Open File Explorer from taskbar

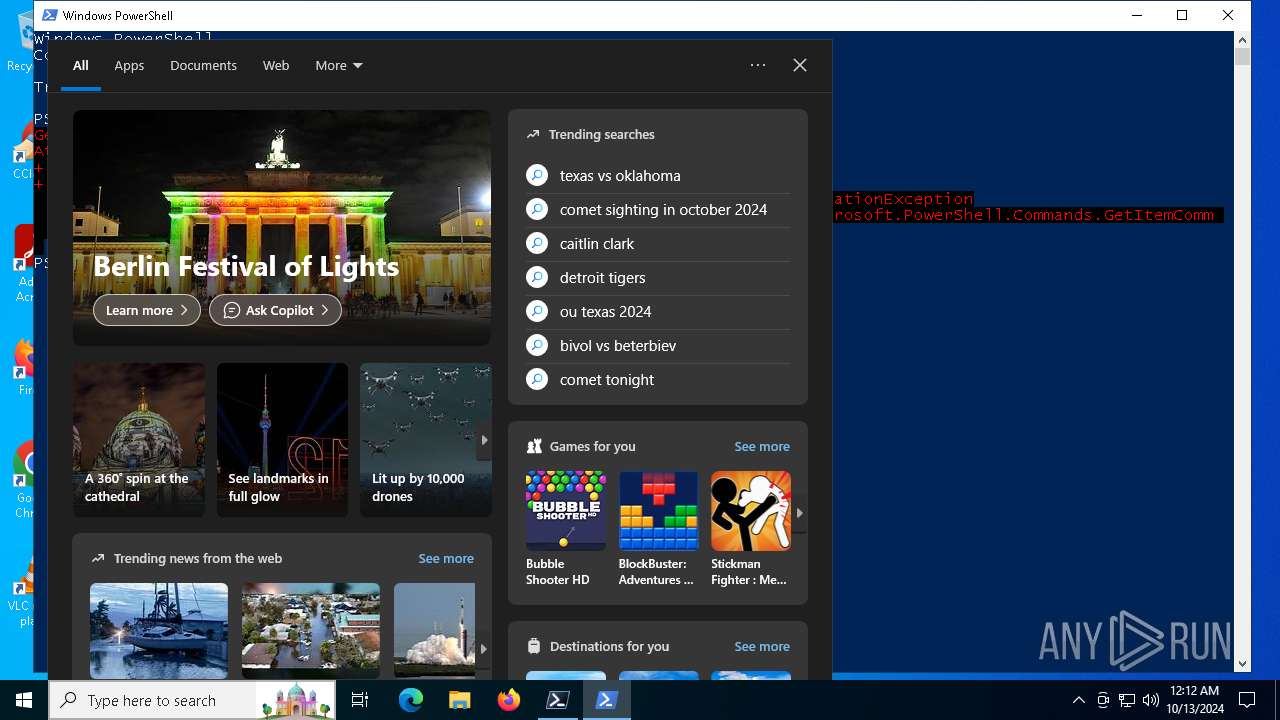tap(459, 700)
